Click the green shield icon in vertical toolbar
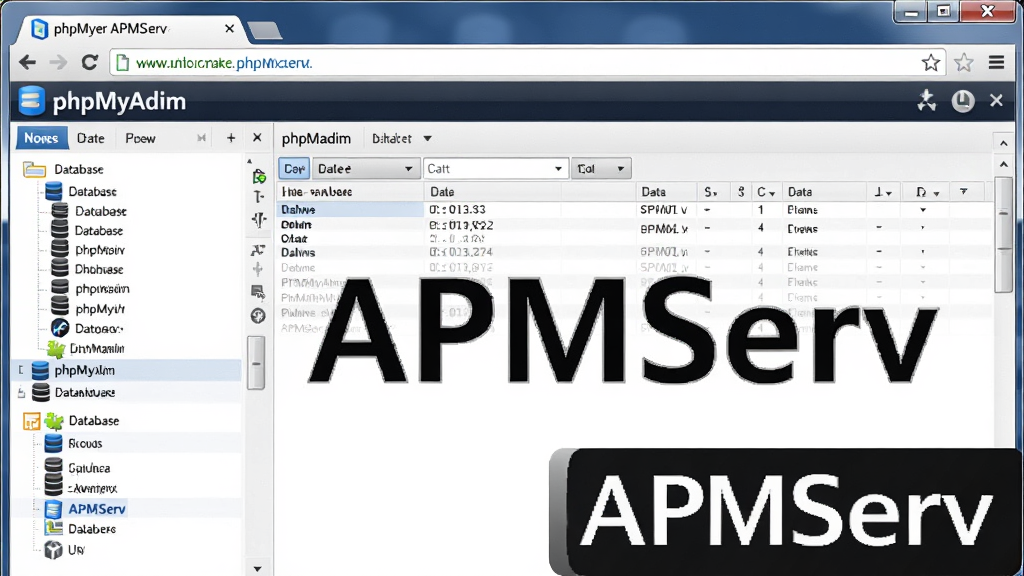This screenshot has width=1024, height=576. (259, 176)
